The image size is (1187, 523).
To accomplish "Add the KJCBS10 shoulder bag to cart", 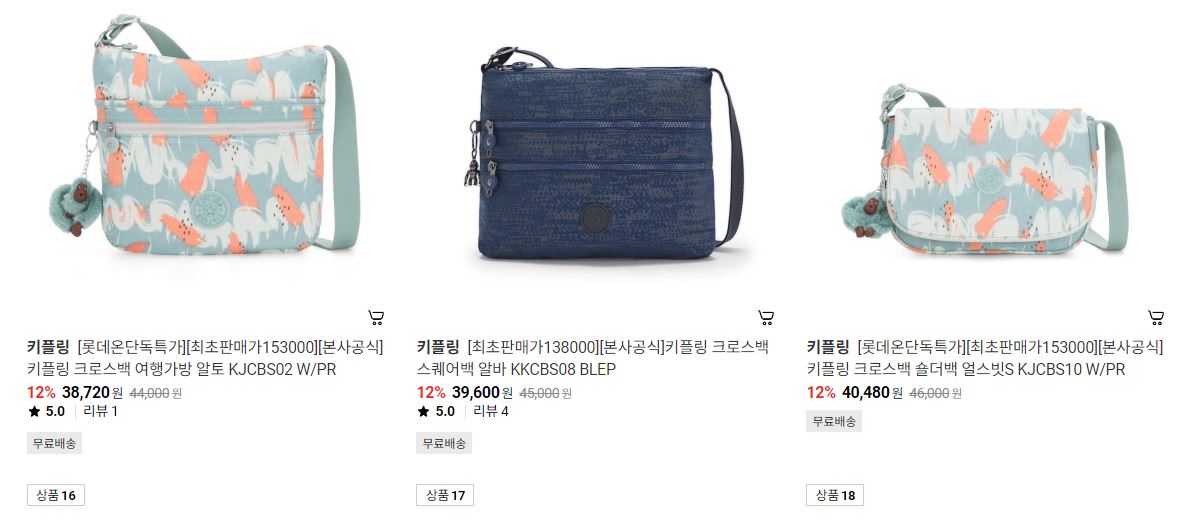I will pos(1156,317).
